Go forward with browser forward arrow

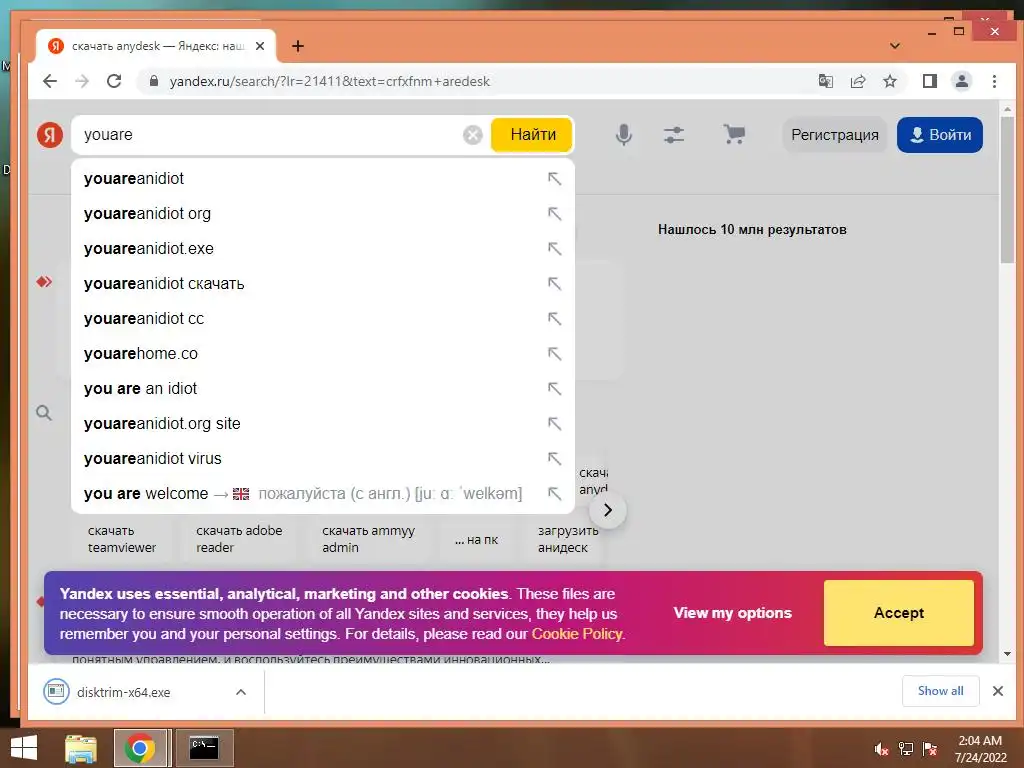pos(82,81)
